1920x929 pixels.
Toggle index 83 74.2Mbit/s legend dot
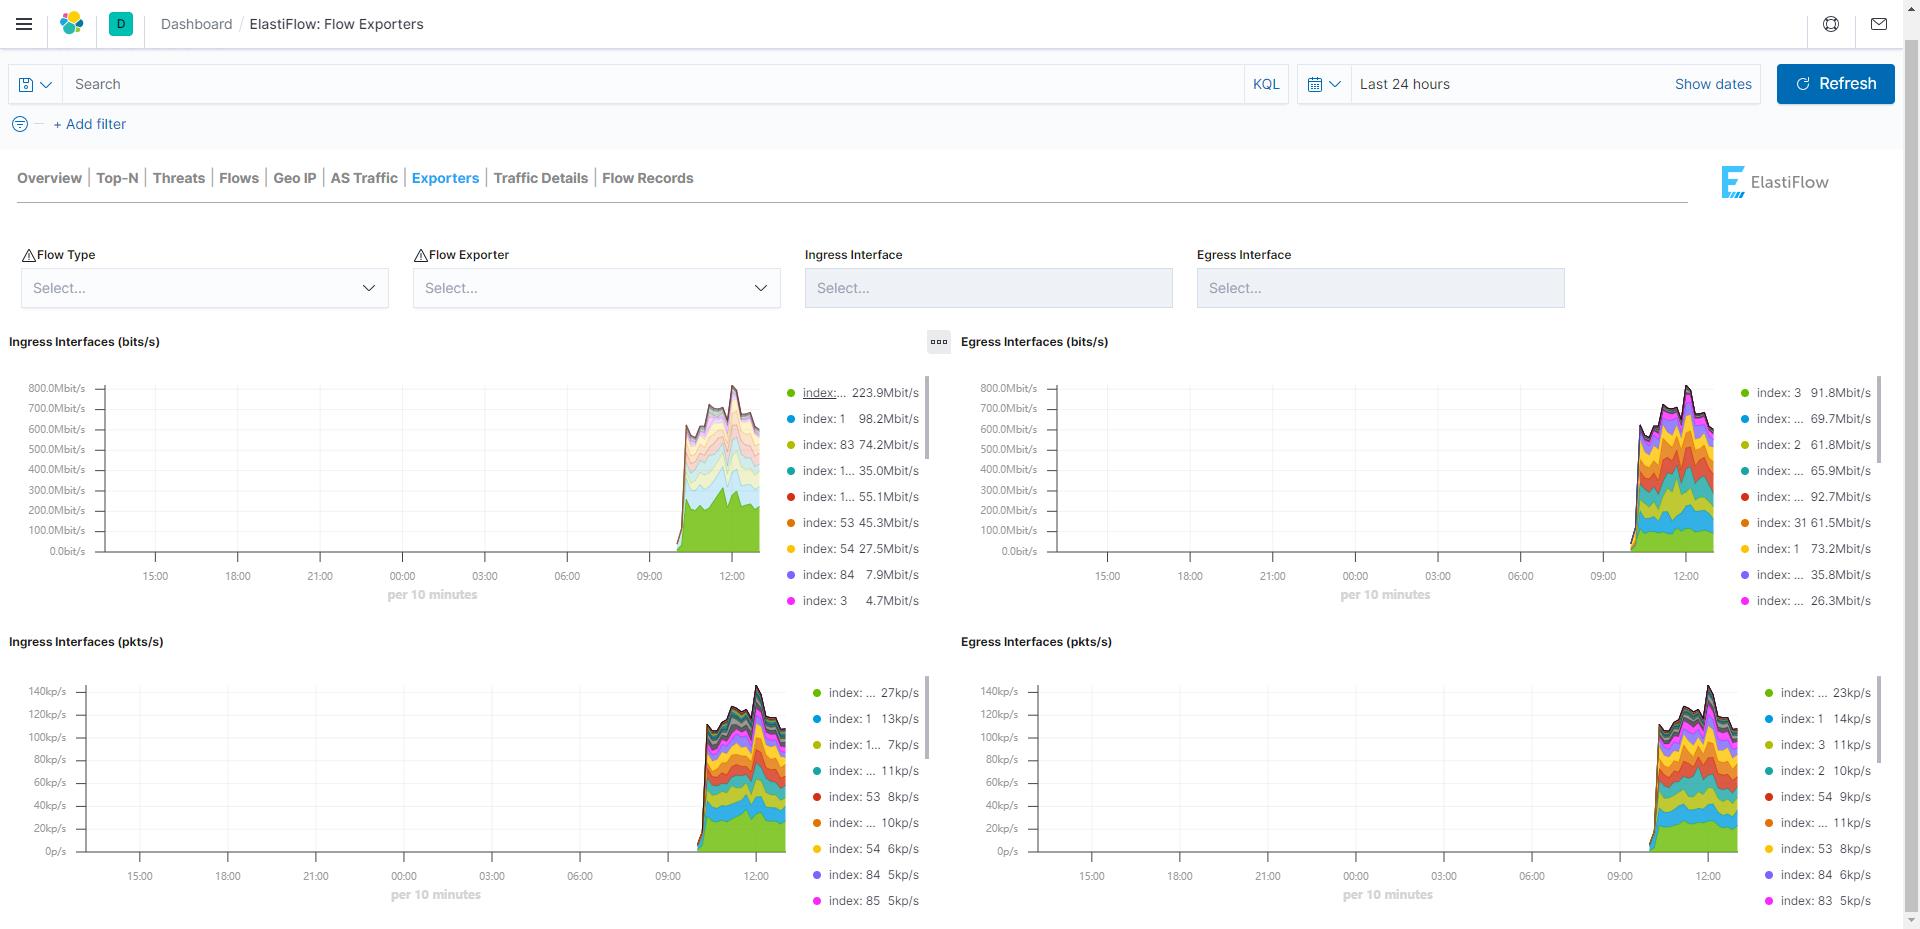click(x=791, y=445)
